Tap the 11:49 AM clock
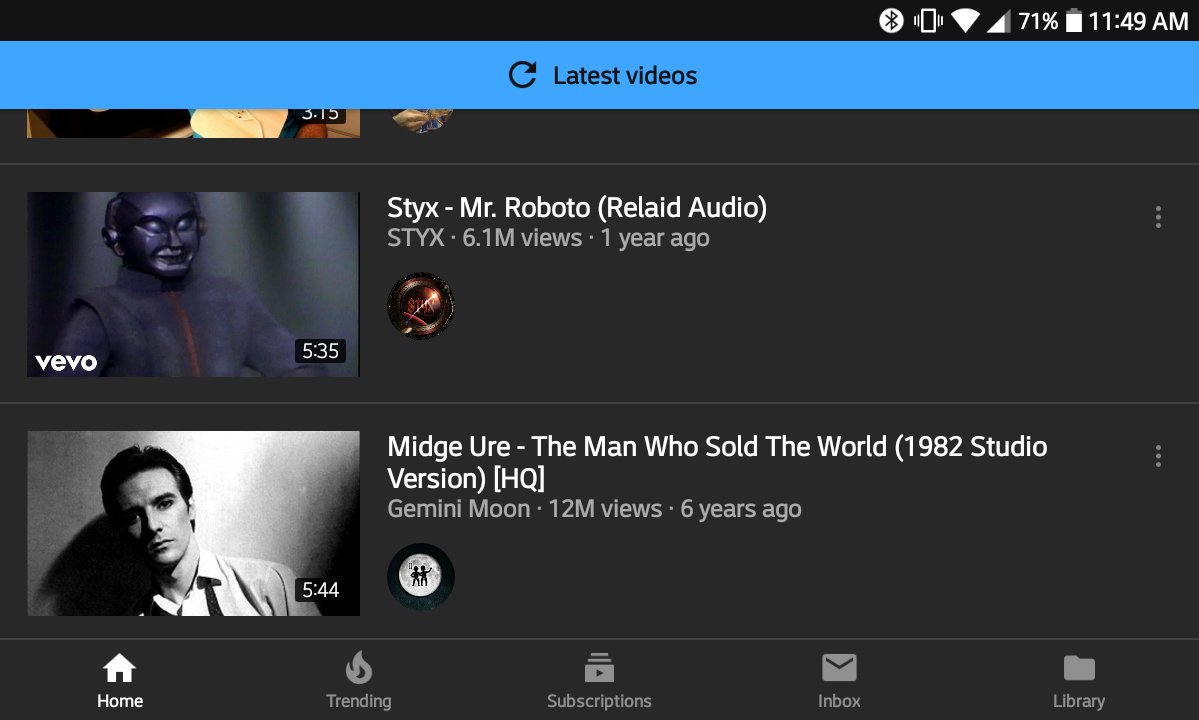 [x=1139, y=21]
